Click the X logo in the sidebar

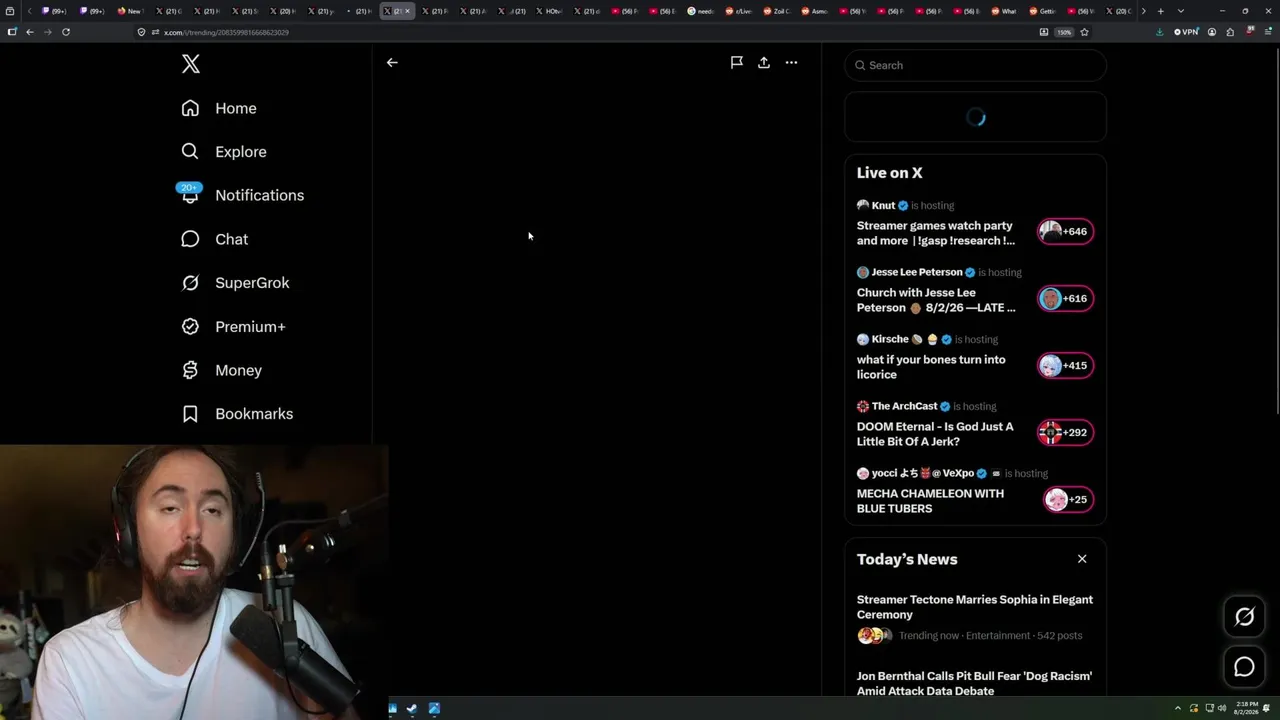coord(191,65)
